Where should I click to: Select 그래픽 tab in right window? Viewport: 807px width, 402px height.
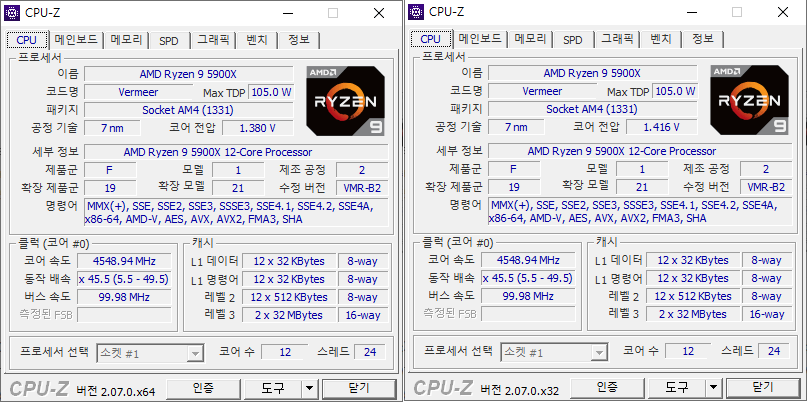pyautogui.click(x=618, y=40)
